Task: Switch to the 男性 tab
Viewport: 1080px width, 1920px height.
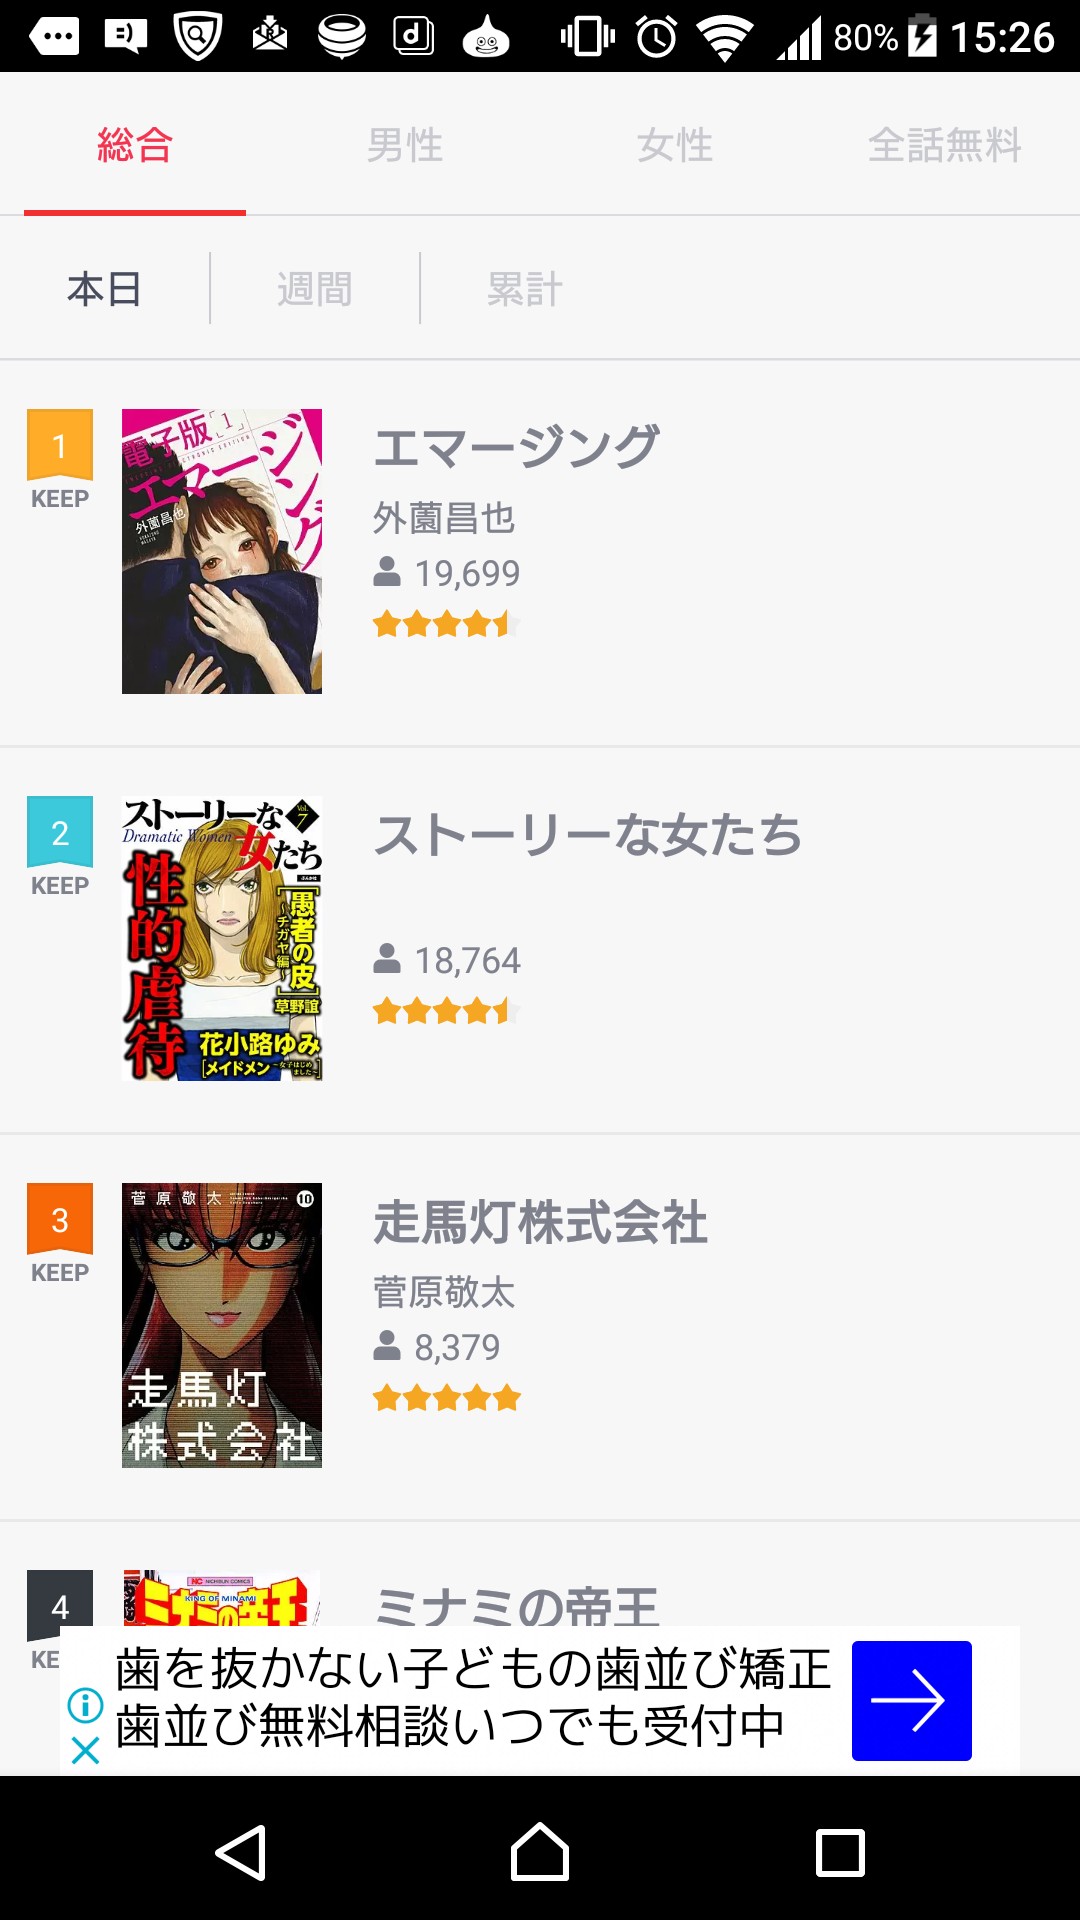Action: coord(405,146)
